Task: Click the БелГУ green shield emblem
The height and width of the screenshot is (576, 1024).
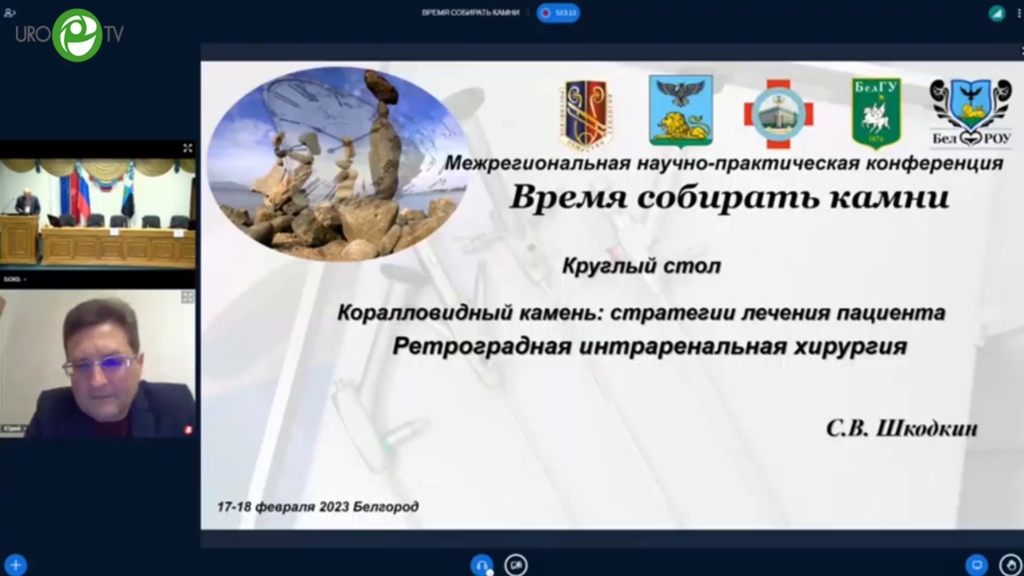Action: click(x=876, y=113)
